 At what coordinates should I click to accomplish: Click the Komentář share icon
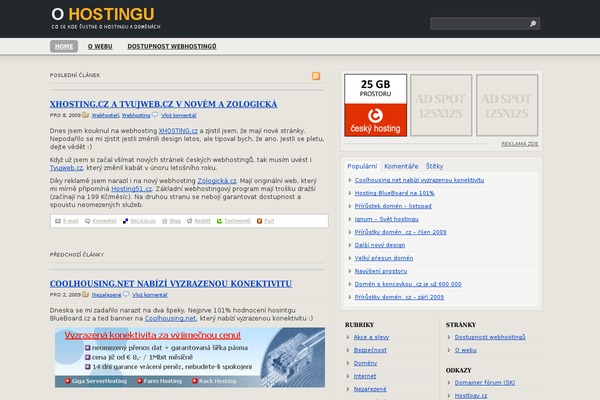tap(87, 221)
